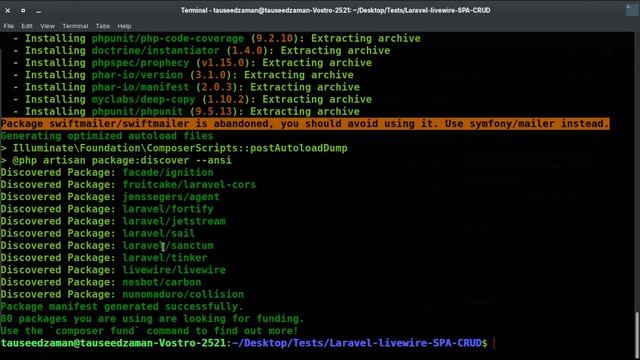Viewport: 640px width, 360px height.
Task: Click 'nesbot/carbon' discovered package
Action: tap(162, 282)
